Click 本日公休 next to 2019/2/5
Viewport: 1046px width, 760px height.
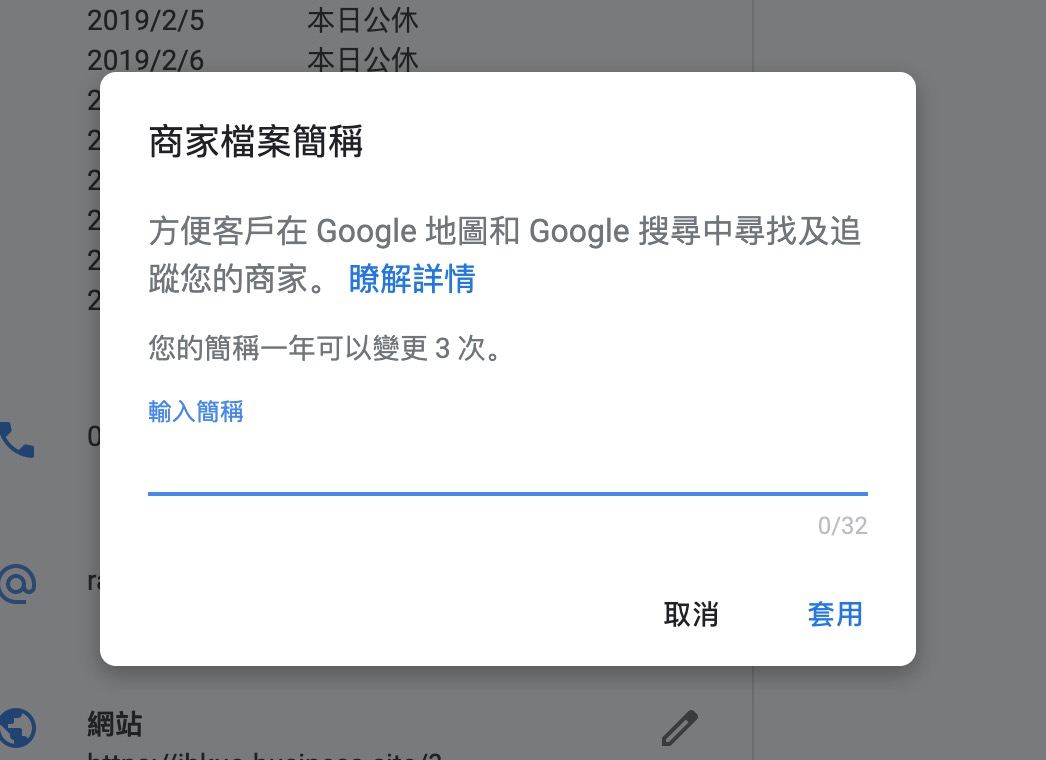362,20
